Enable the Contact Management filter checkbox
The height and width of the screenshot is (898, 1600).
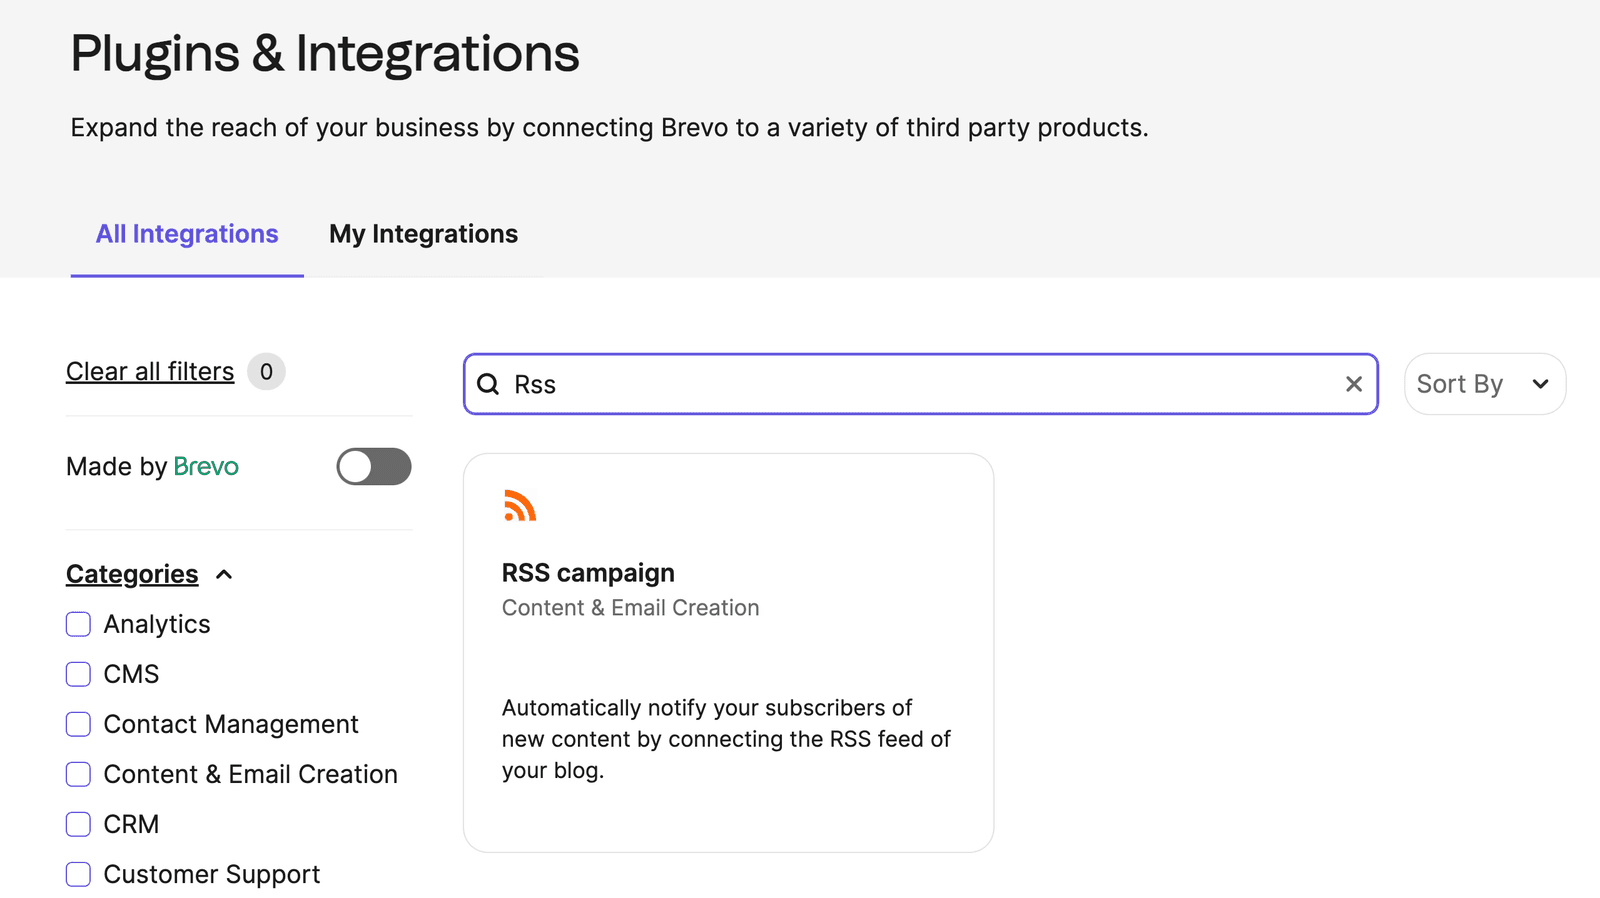(78, 724)
